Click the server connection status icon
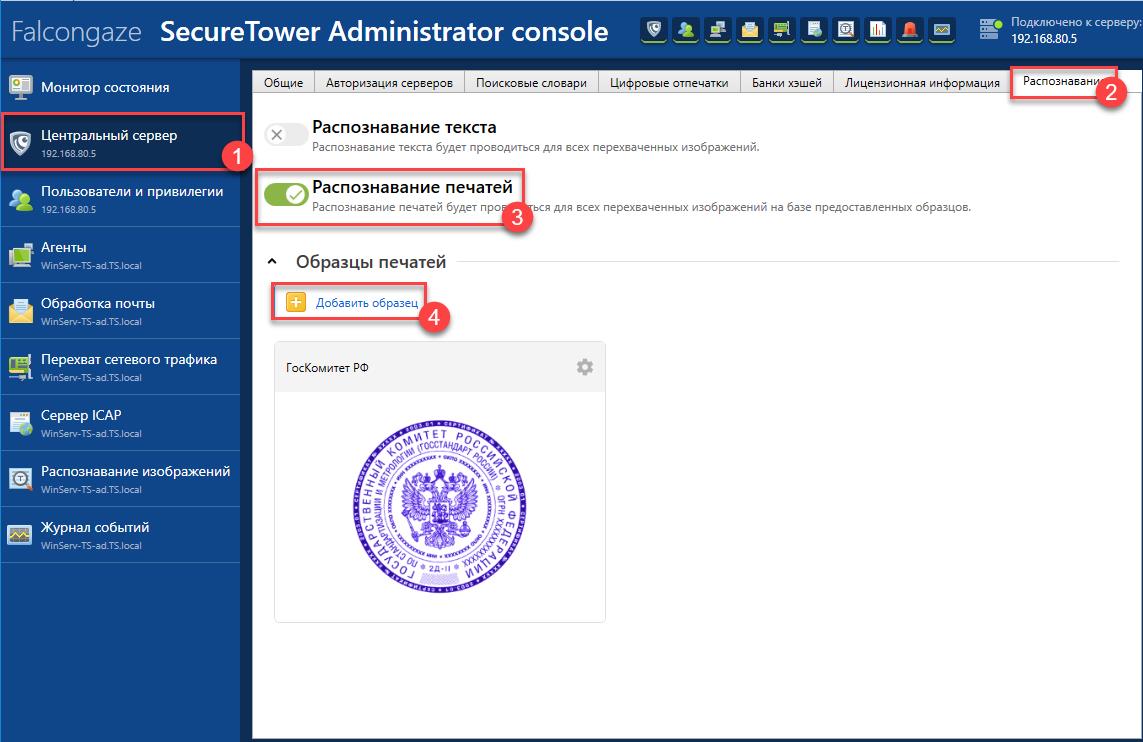Image resolution: width=1143 pixels, height=742 pixels. (x=990, y=29)
